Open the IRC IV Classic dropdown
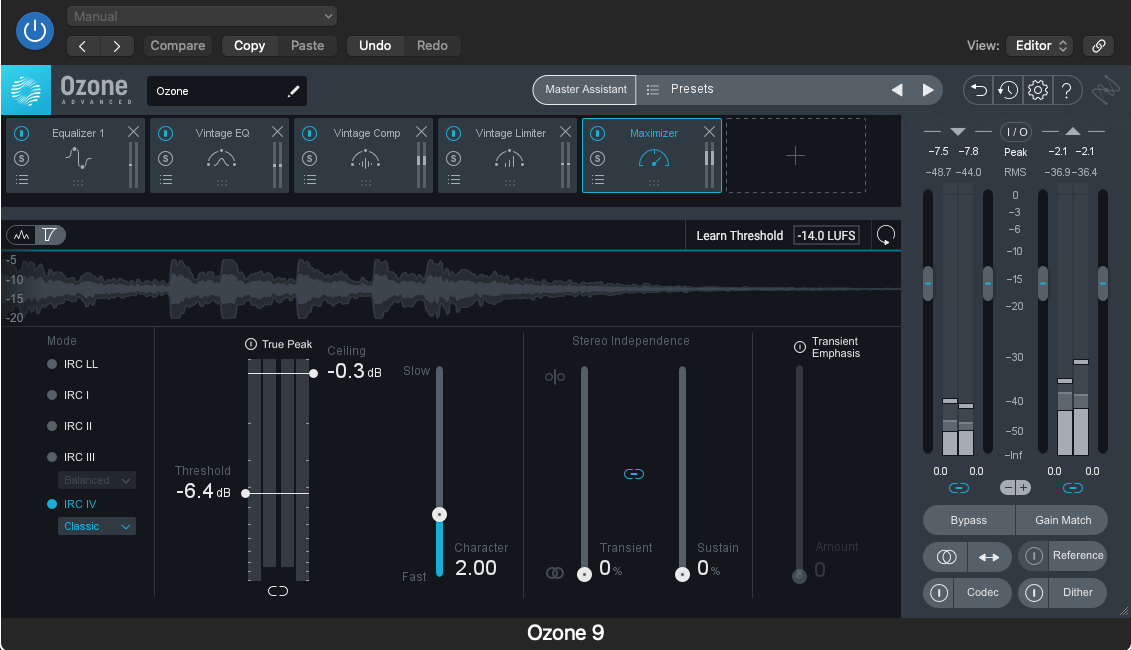This screenshot has height=650, width=1131. pyautogui.click(x=97, y=526)
